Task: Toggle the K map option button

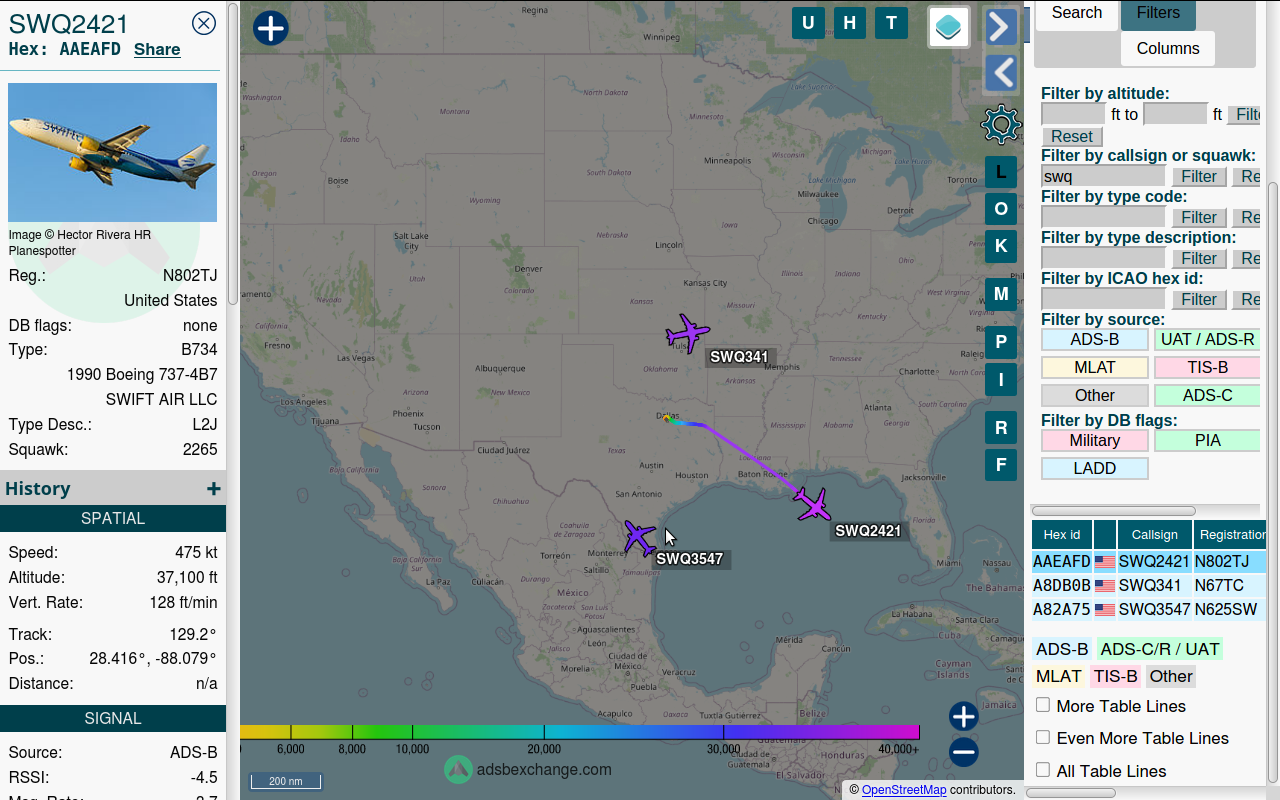Action: [x=1001, y=246]
